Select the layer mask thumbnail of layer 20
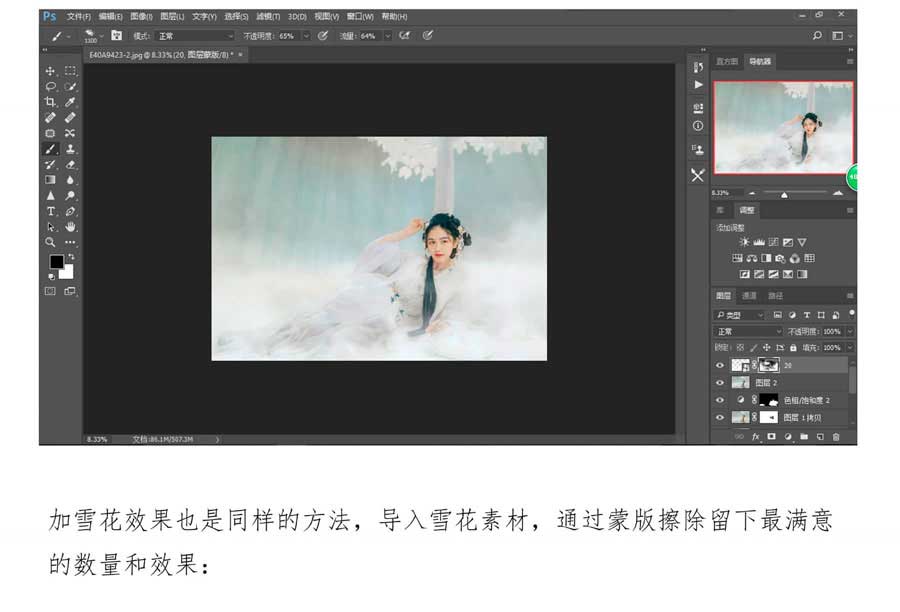The width and height of the screenshot is (900, 612). [767, 366]
